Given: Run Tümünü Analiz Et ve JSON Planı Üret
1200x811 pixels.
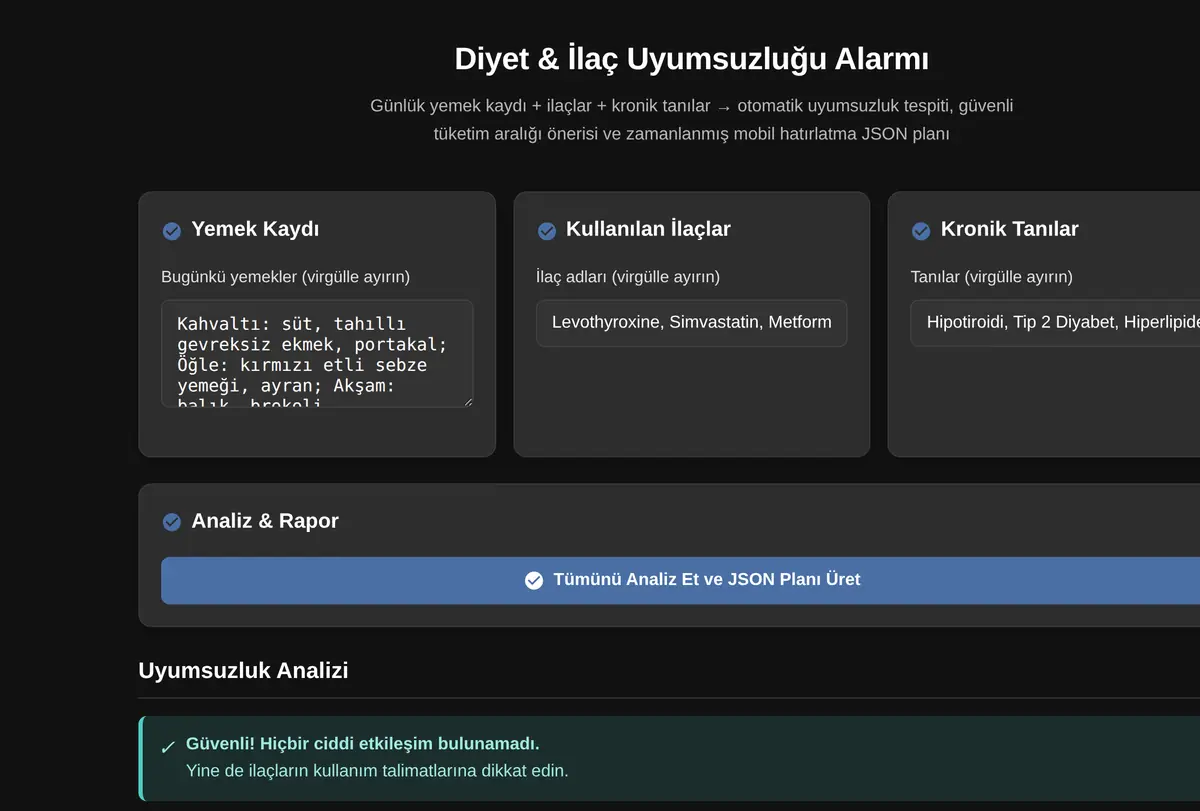Looking at the screenshot, I should [680, 580].
